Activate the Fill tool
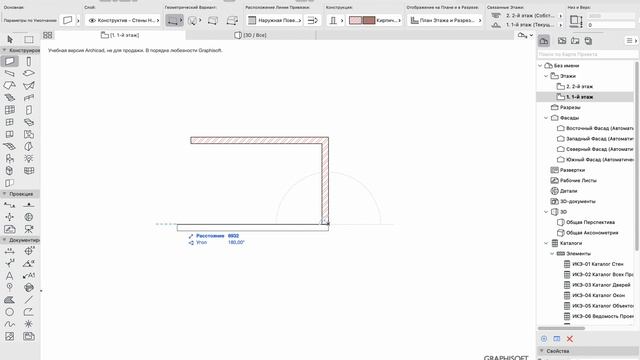Screen dimensions: 640x360 [10, 300]
